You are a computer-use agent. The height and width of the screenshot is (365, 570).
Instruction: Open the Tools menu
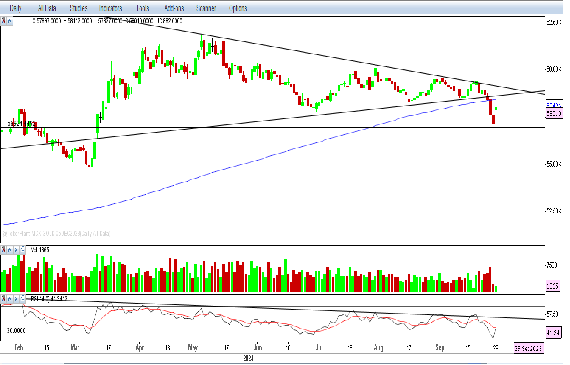point(142,8)
